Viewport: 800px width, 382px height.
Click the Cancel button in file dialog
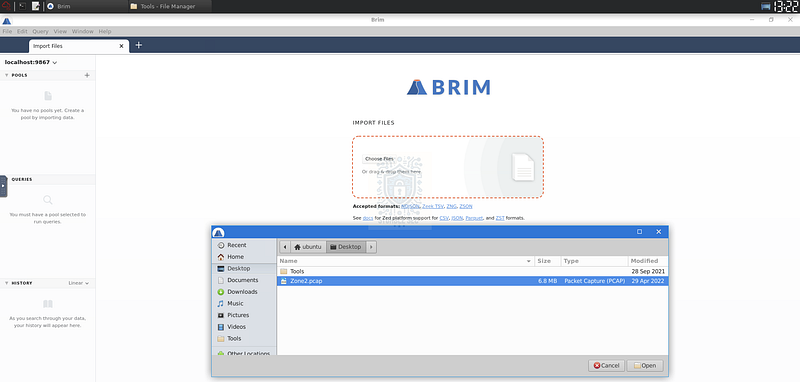(x=606, y=366)
